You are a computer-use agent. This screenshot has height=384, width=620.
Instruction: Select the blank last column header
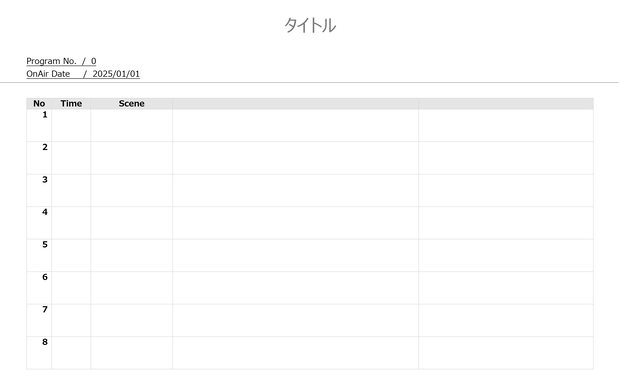506,104
